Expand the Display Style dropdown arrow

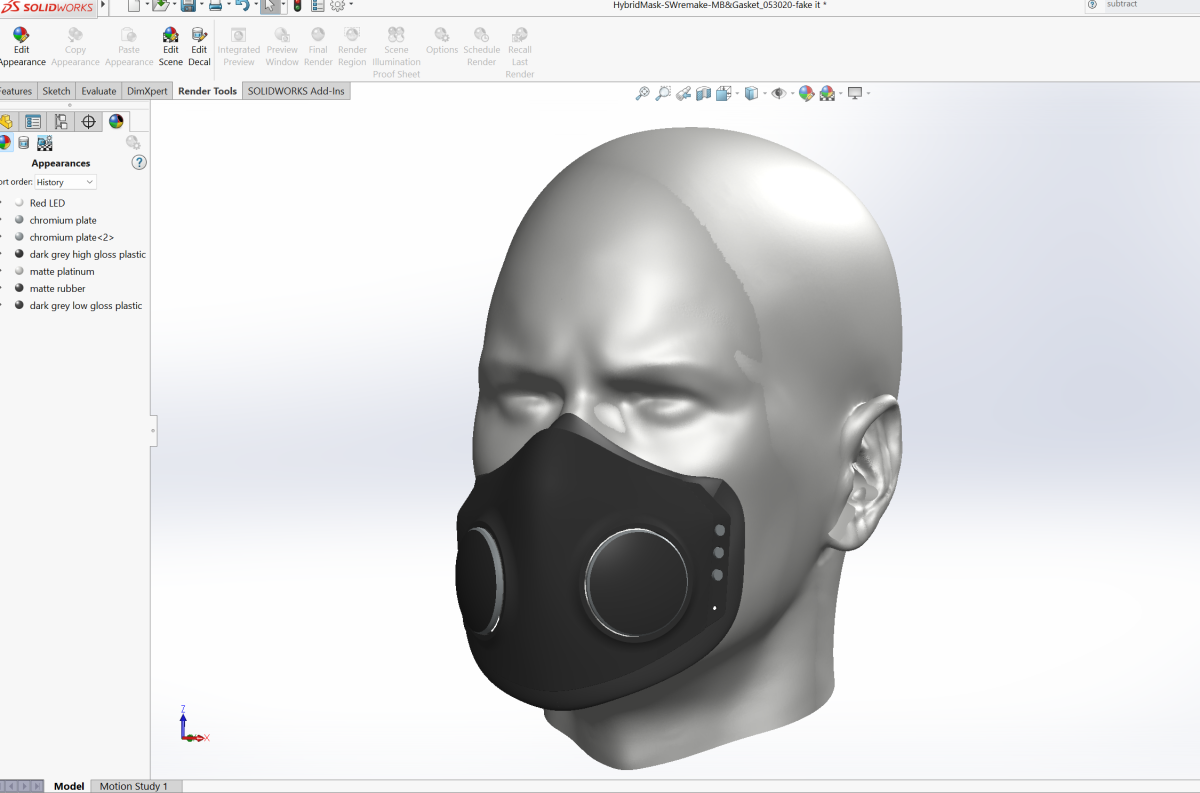pos(765,93)
